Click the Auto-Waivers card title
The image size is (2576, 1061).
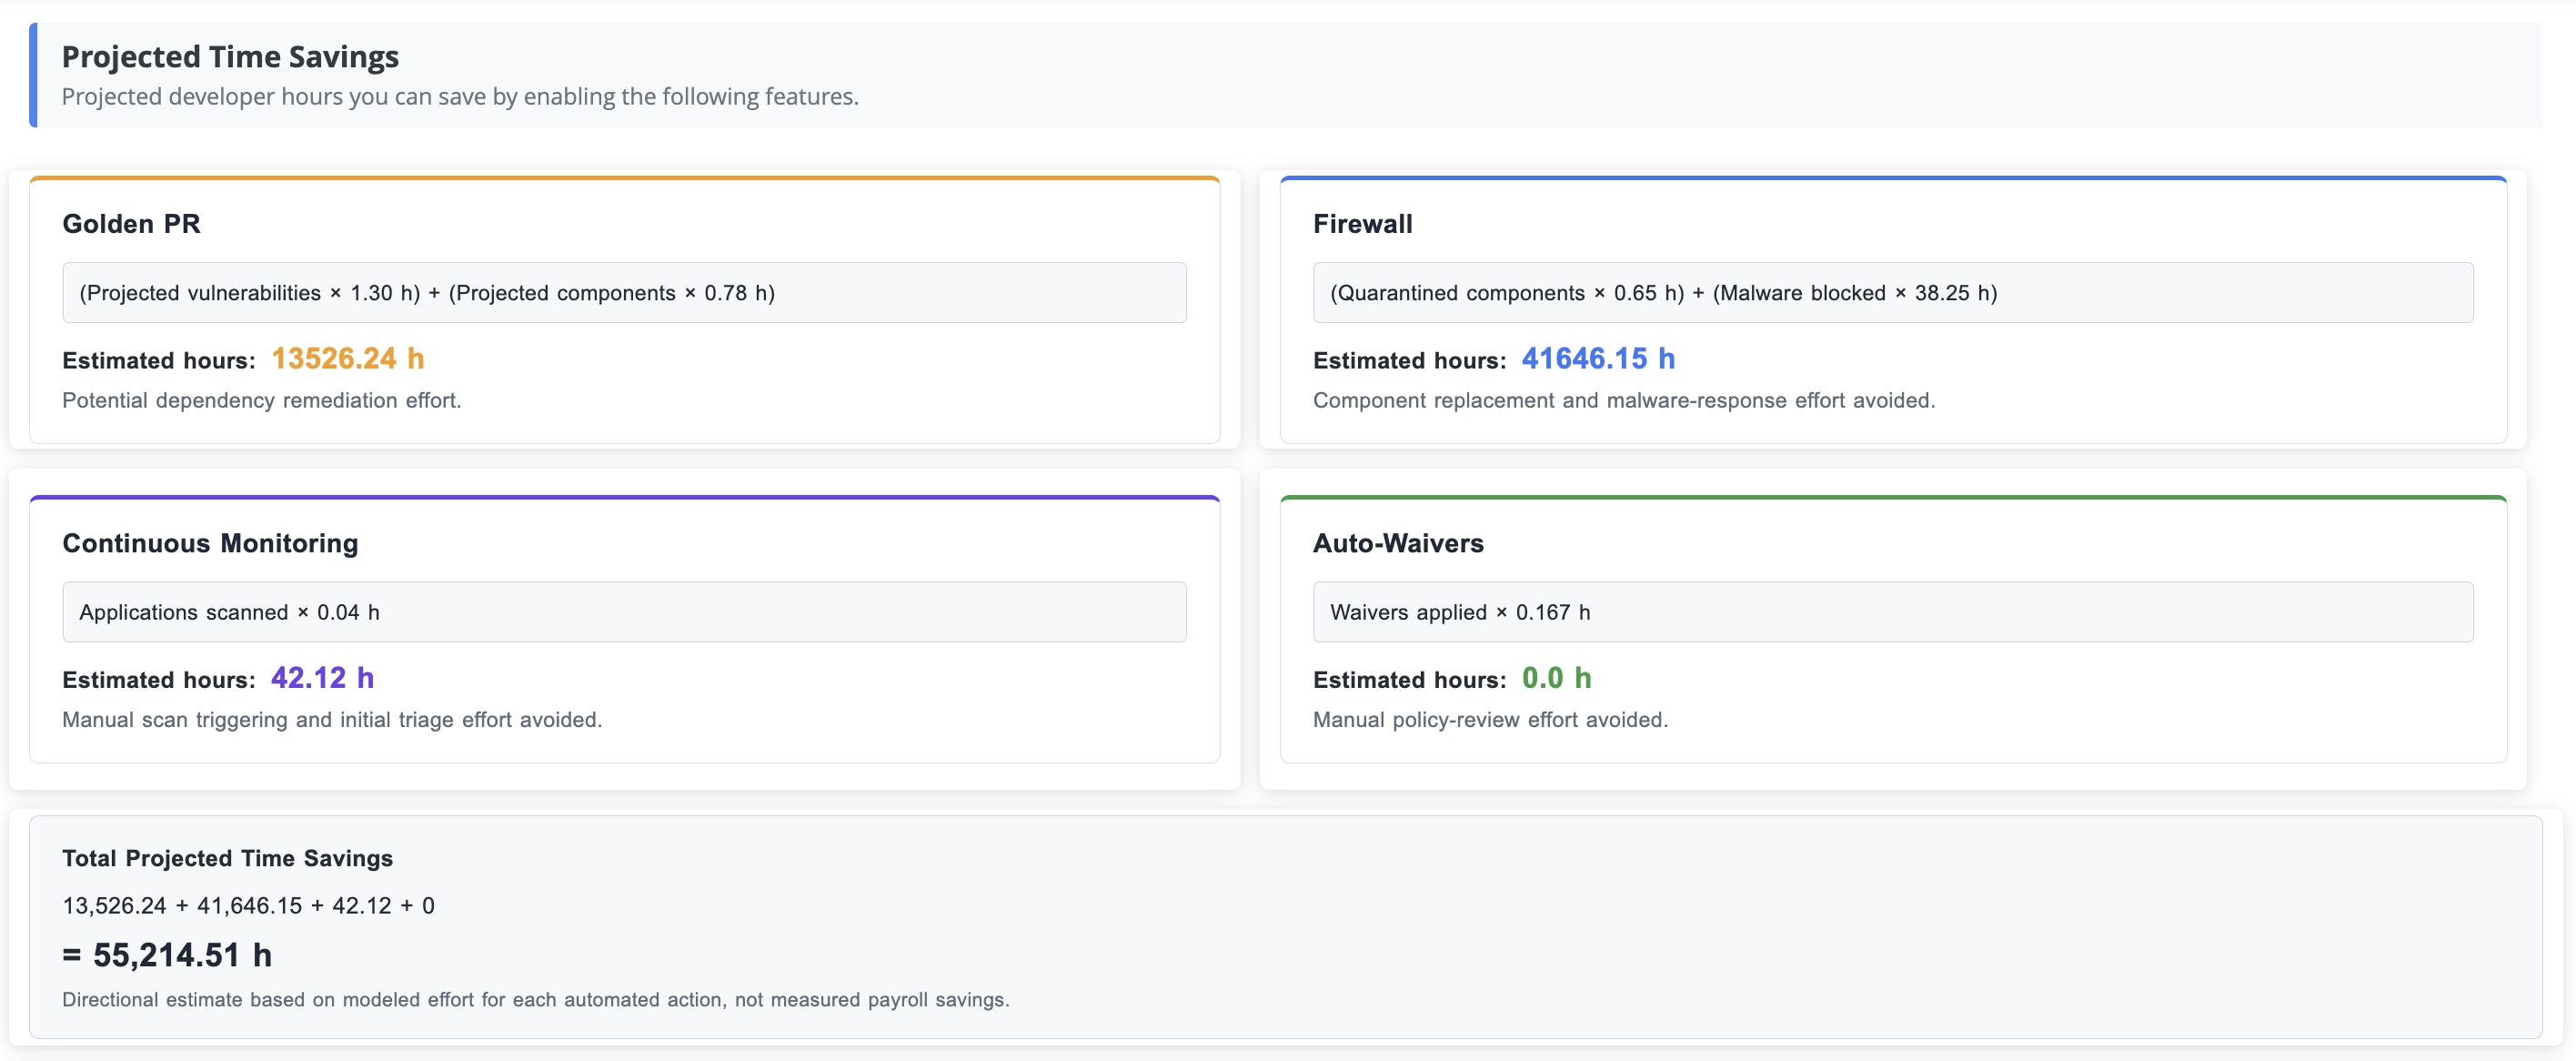point(1398,544)
